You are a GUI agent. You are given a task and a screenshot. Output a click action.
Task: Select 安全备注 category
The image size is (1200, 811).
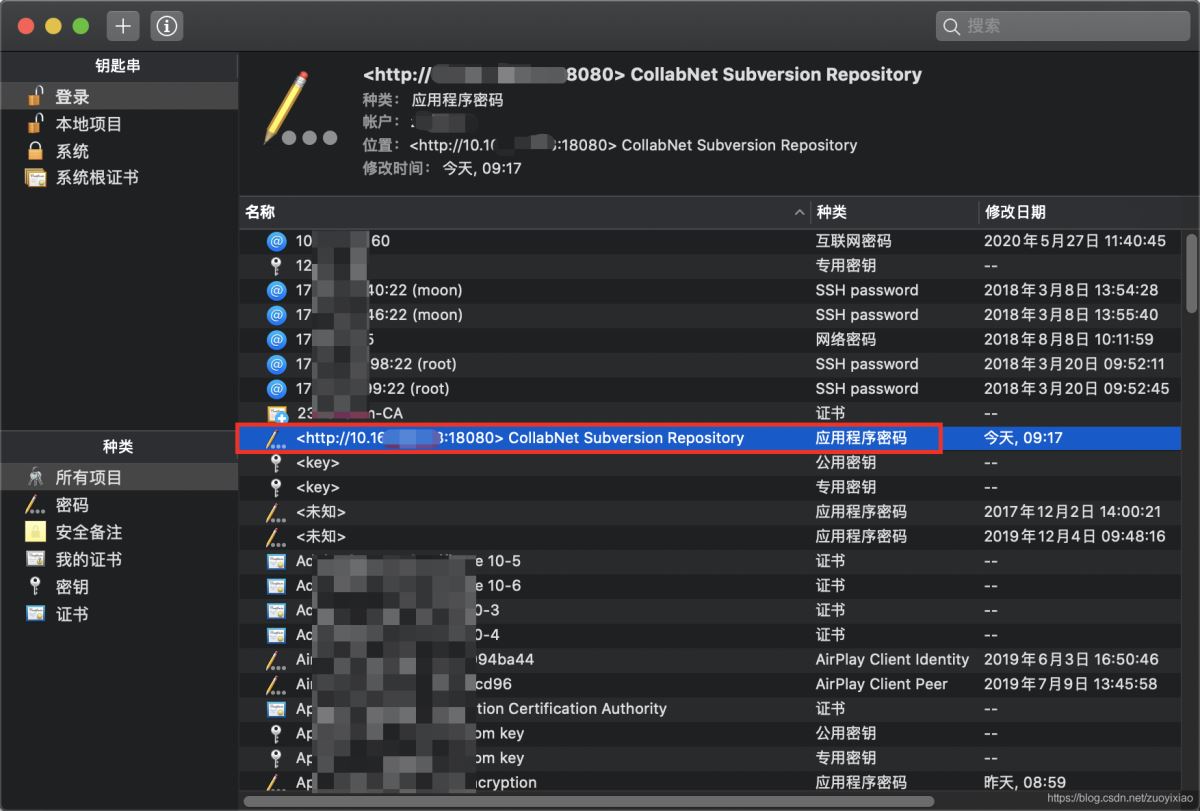tap(119, 532)
